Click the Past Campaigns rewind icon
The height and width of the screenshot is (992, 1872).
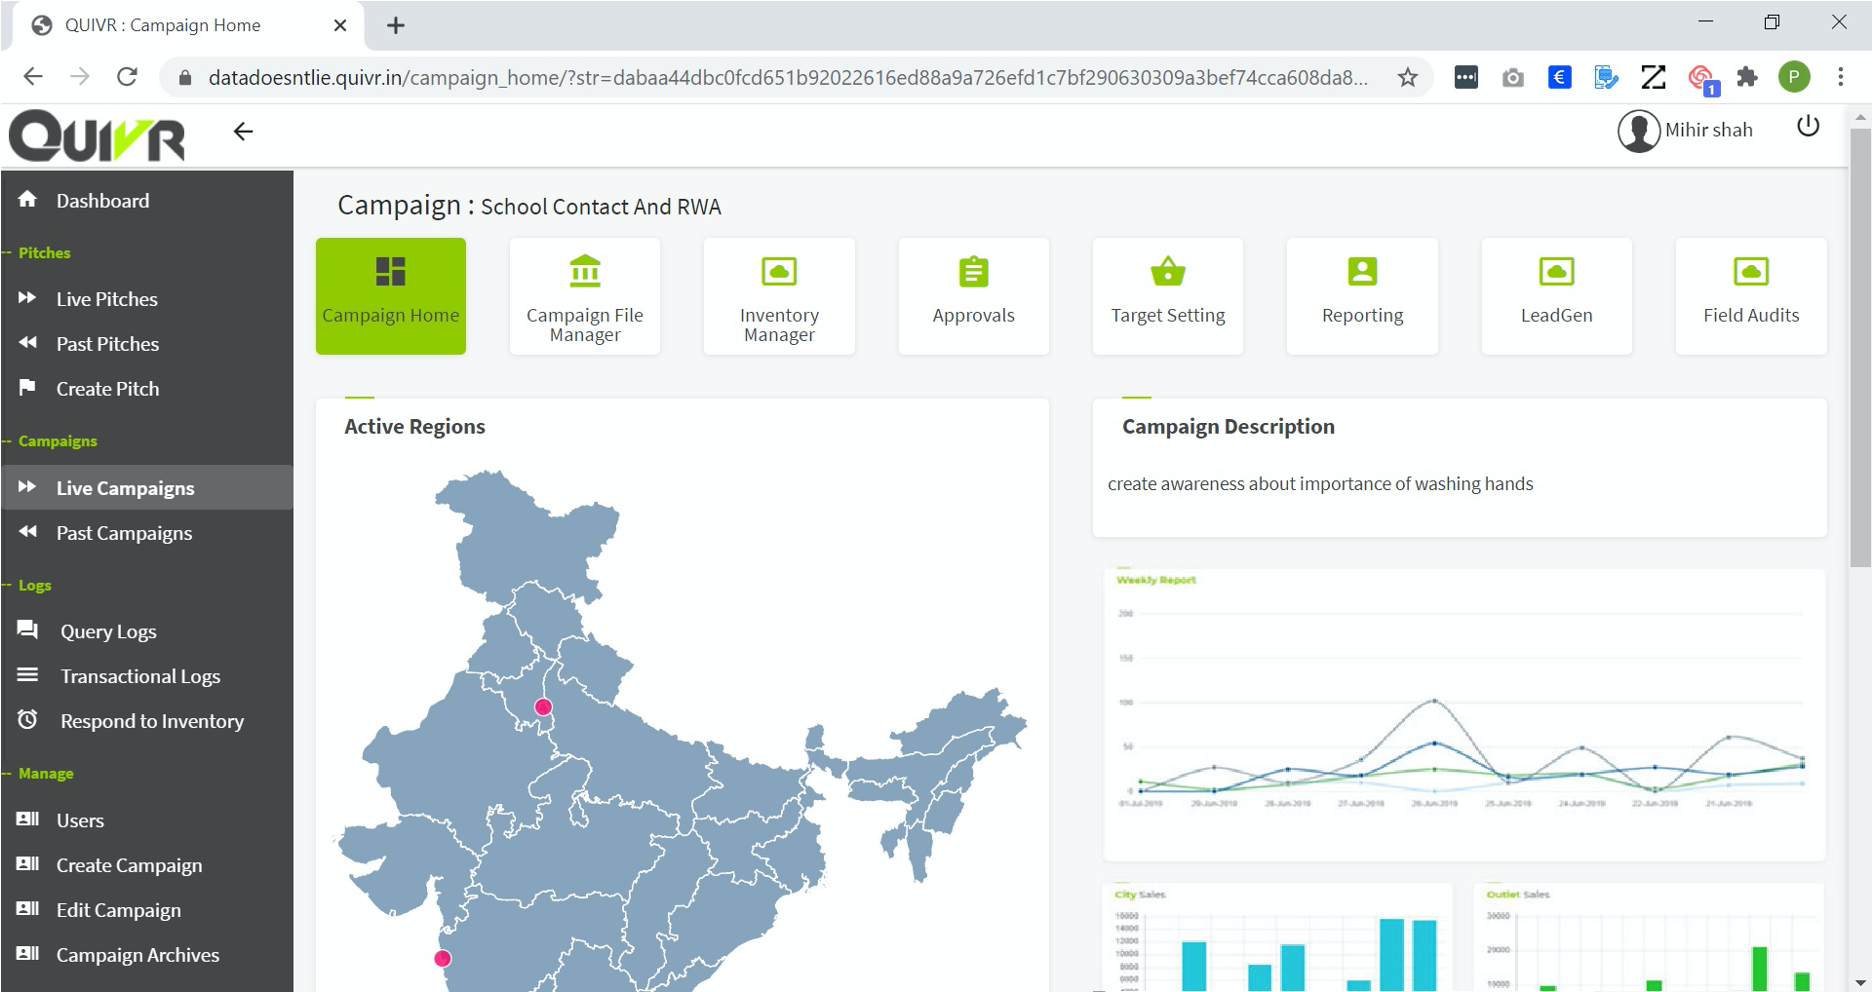(27, 531)
